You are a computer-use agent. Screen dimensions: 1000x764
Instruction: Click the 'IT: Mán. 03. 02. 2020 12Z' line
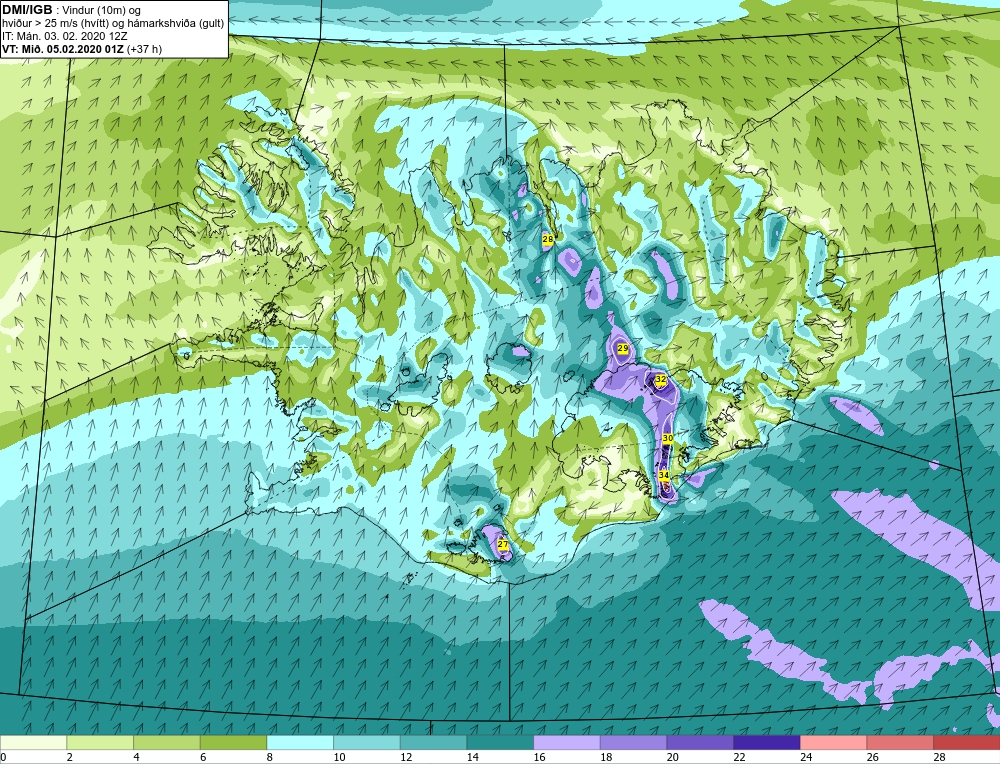click(x=64, y=36)
